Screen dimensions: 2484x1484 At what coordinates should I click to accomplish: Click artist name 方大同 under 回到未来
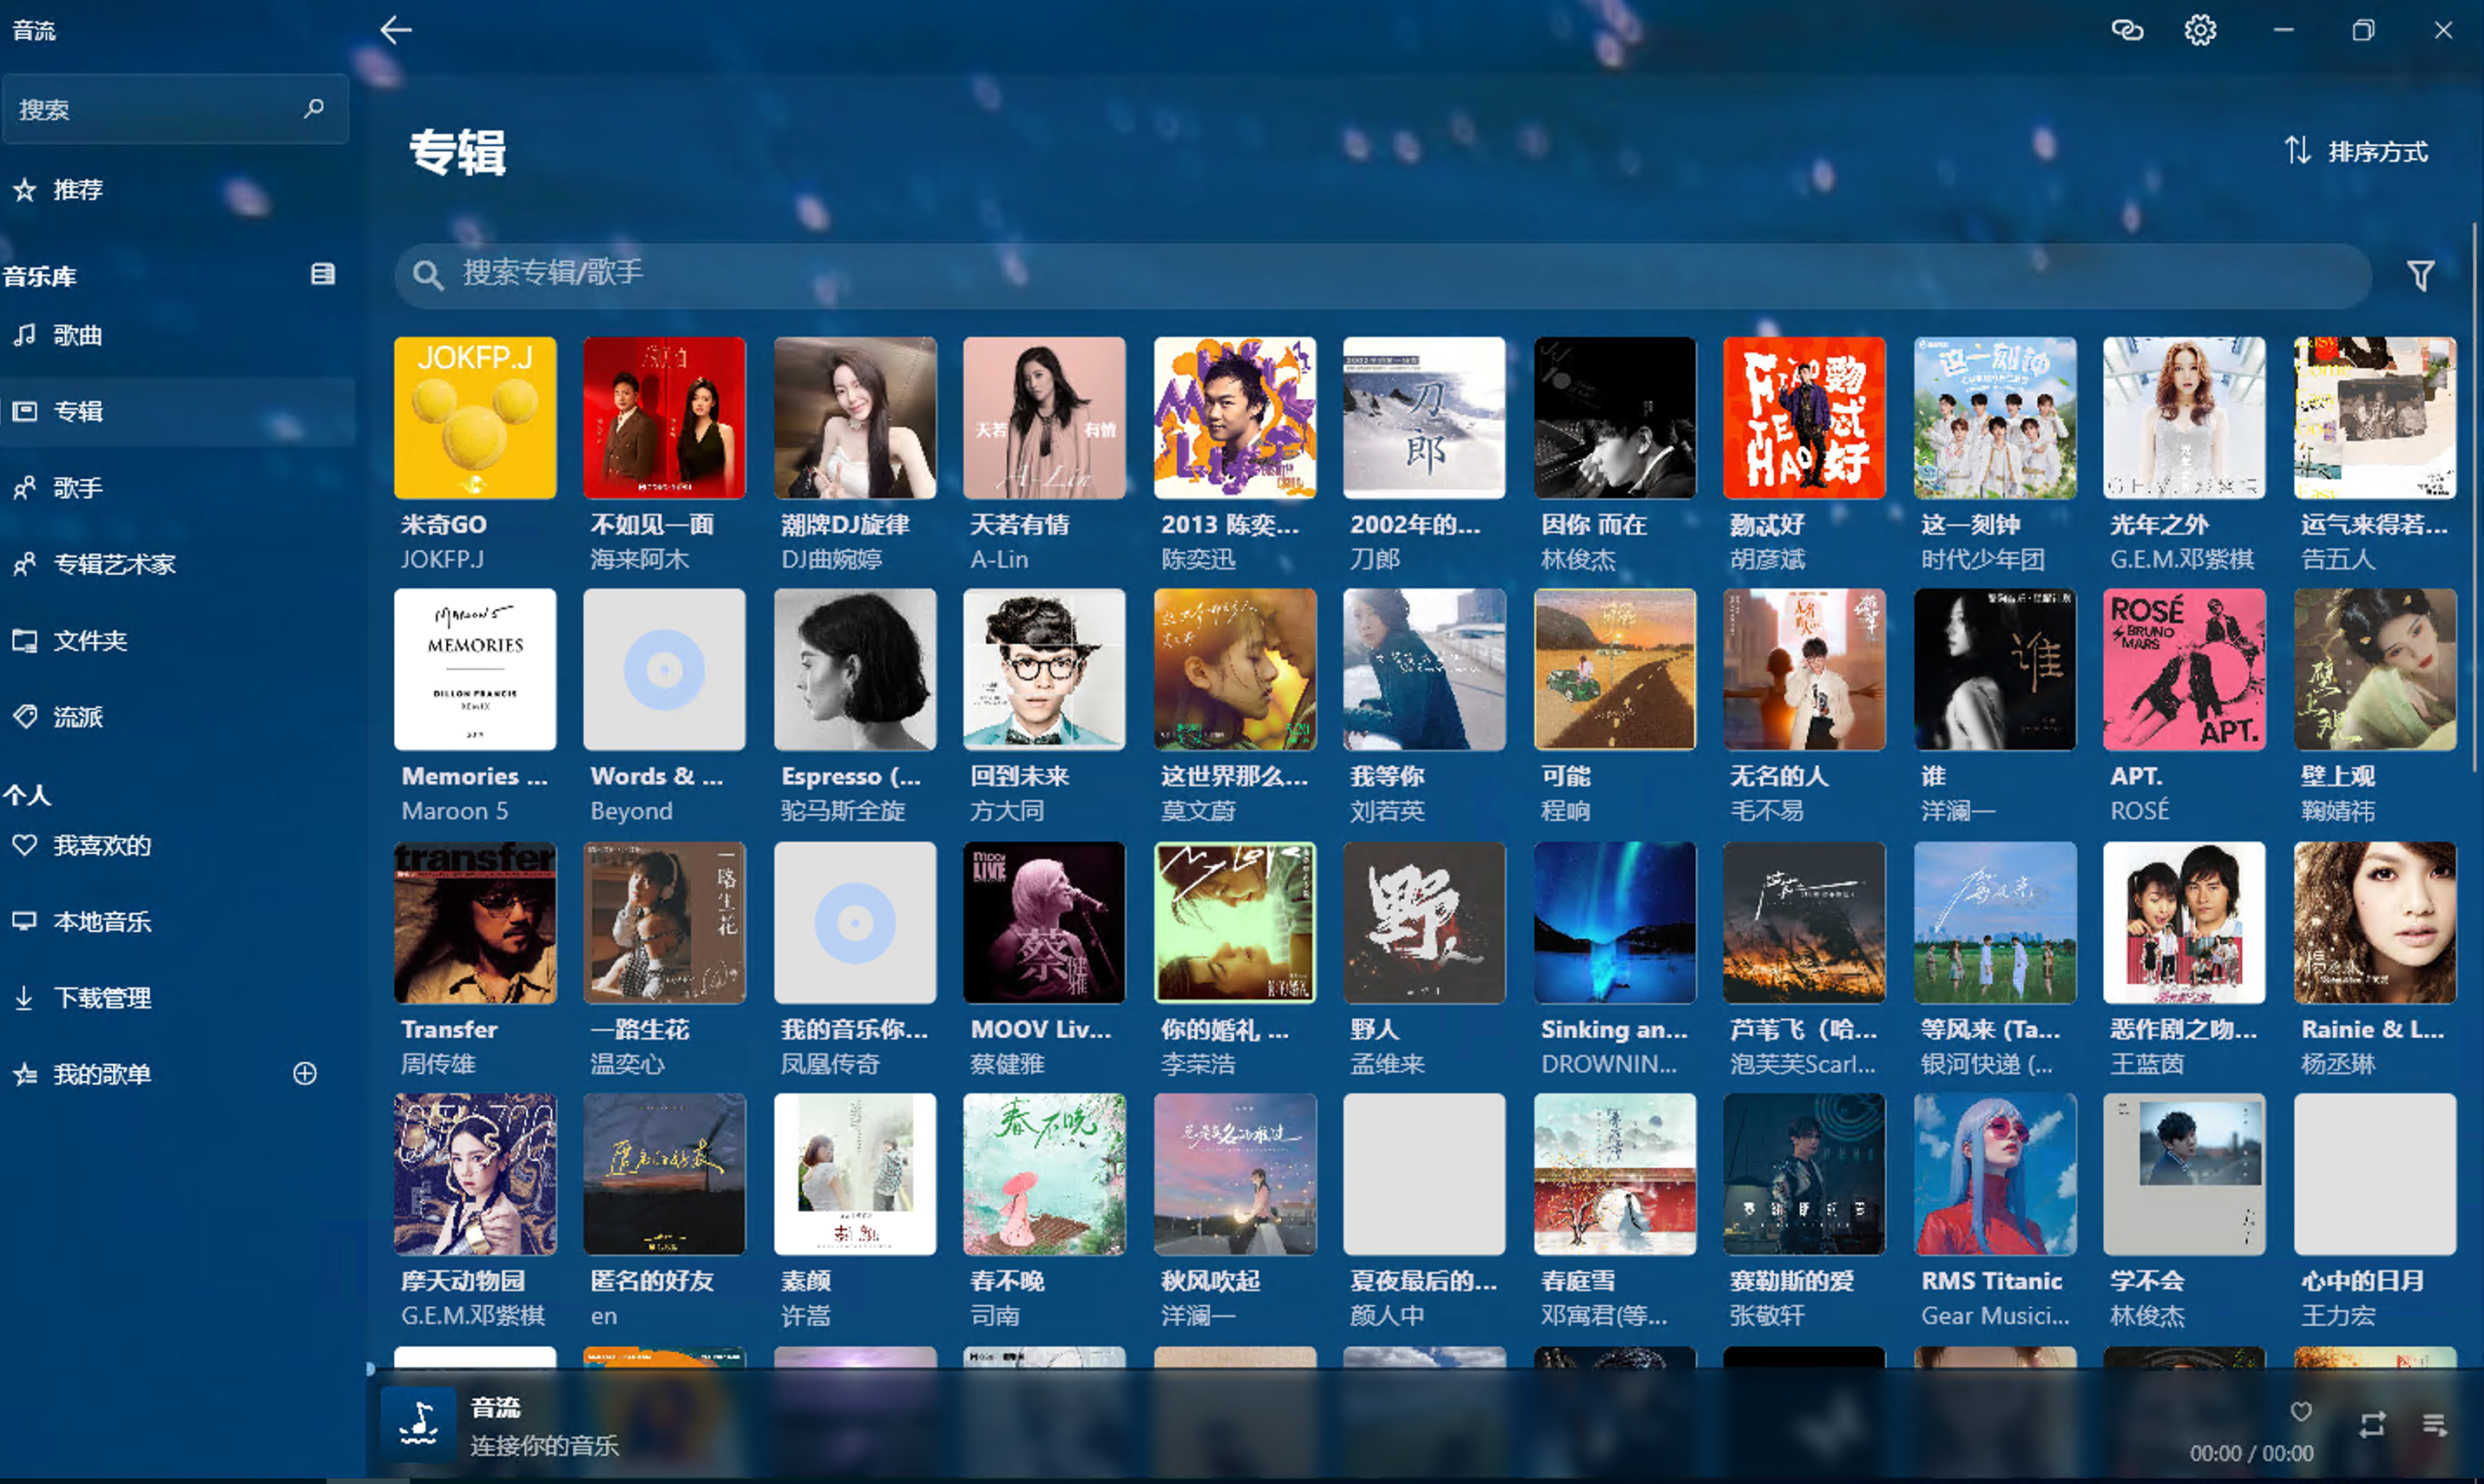[1006, 811]
